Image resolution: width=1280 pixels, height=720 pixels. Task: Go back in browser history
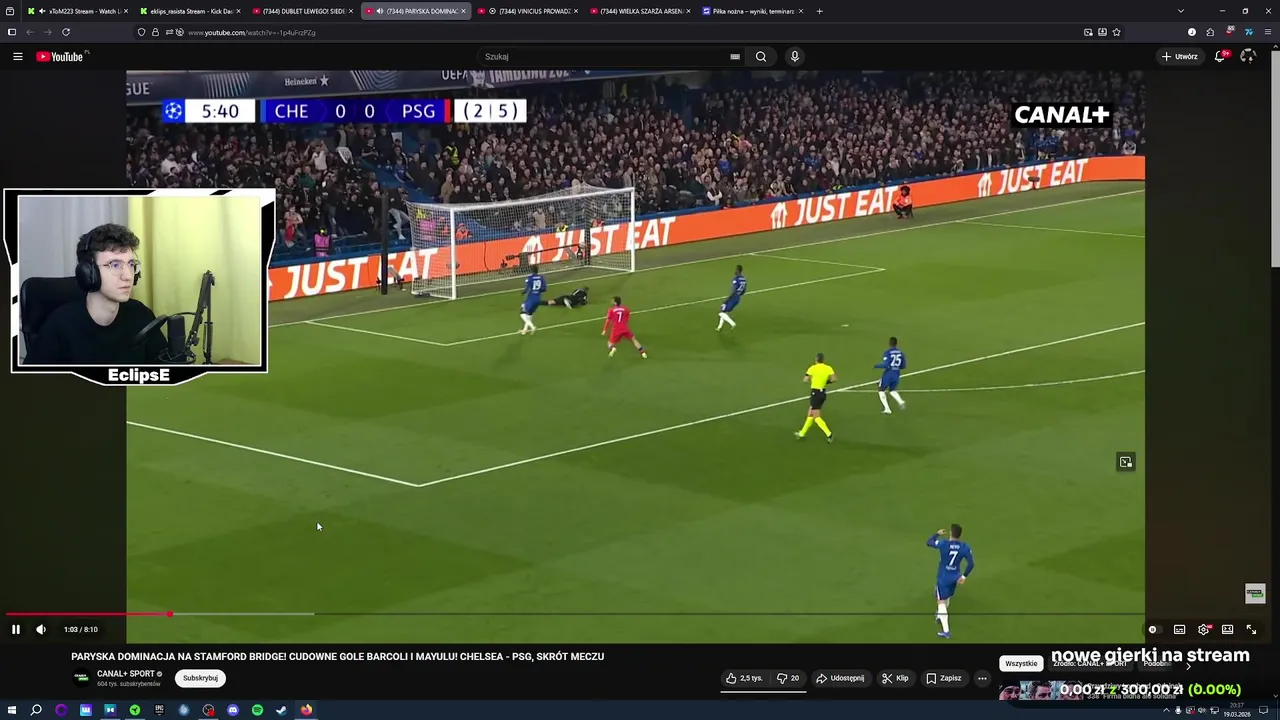point(30,32)
